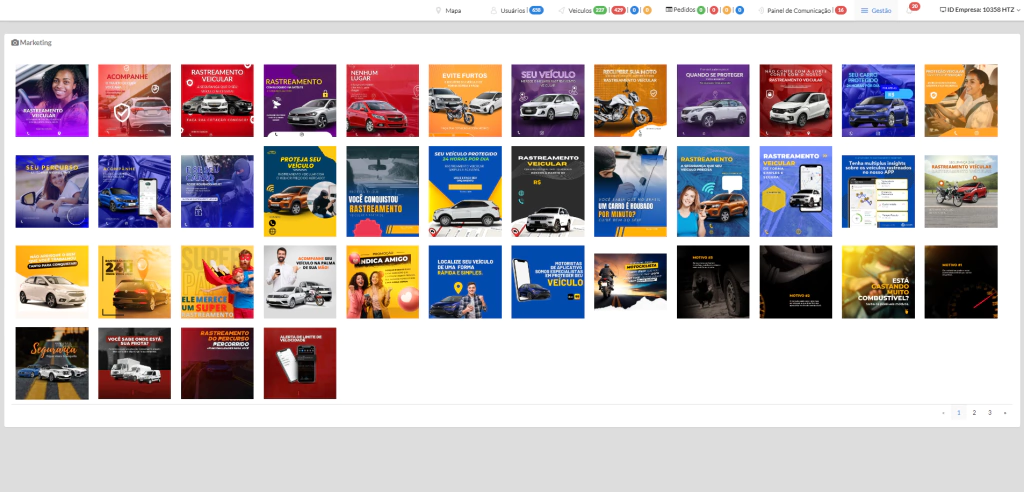Click the blue Usuários count badge
The width and height of the screenshot is (1024, 492).
point(536,10)
